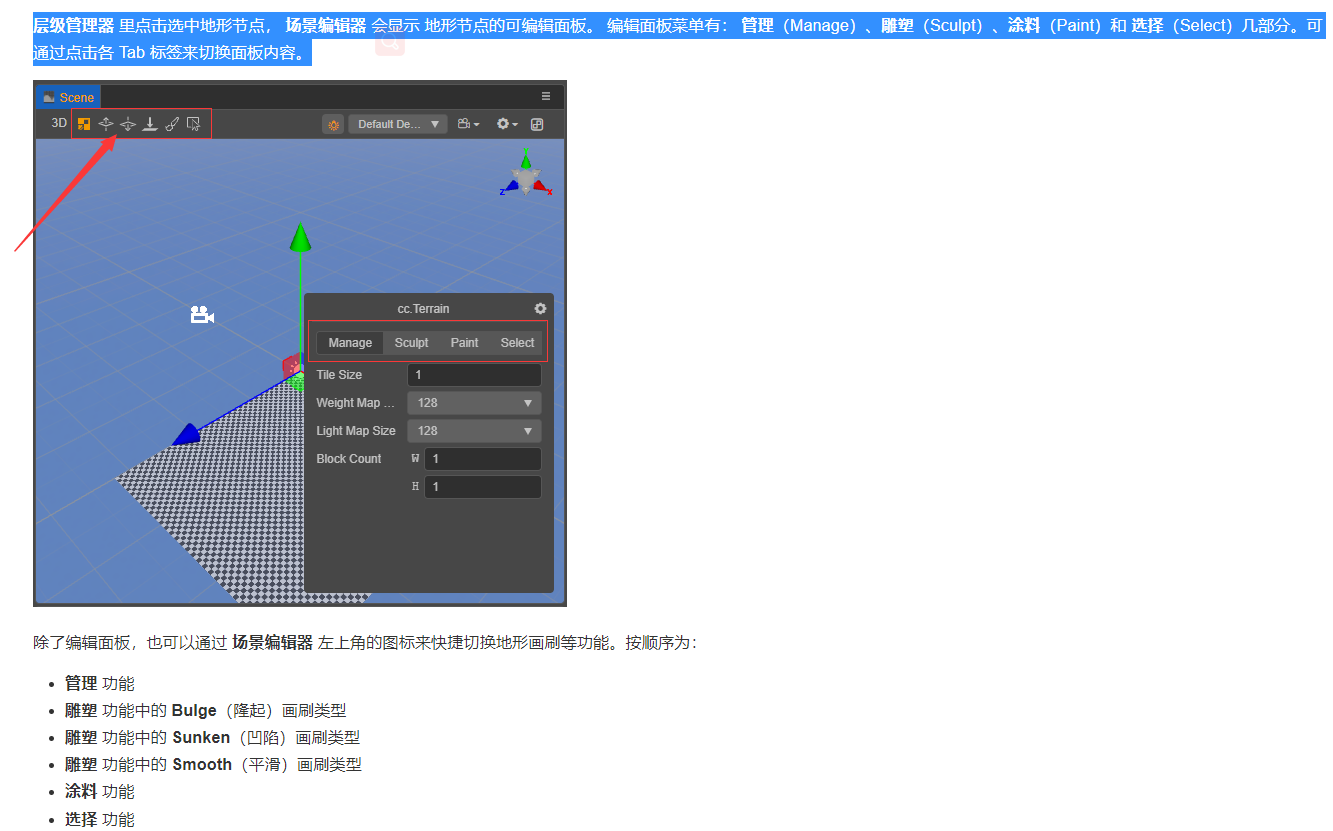Click the cc.Terrain panel title
1333x831 pixels.
(x=424, y=309)
